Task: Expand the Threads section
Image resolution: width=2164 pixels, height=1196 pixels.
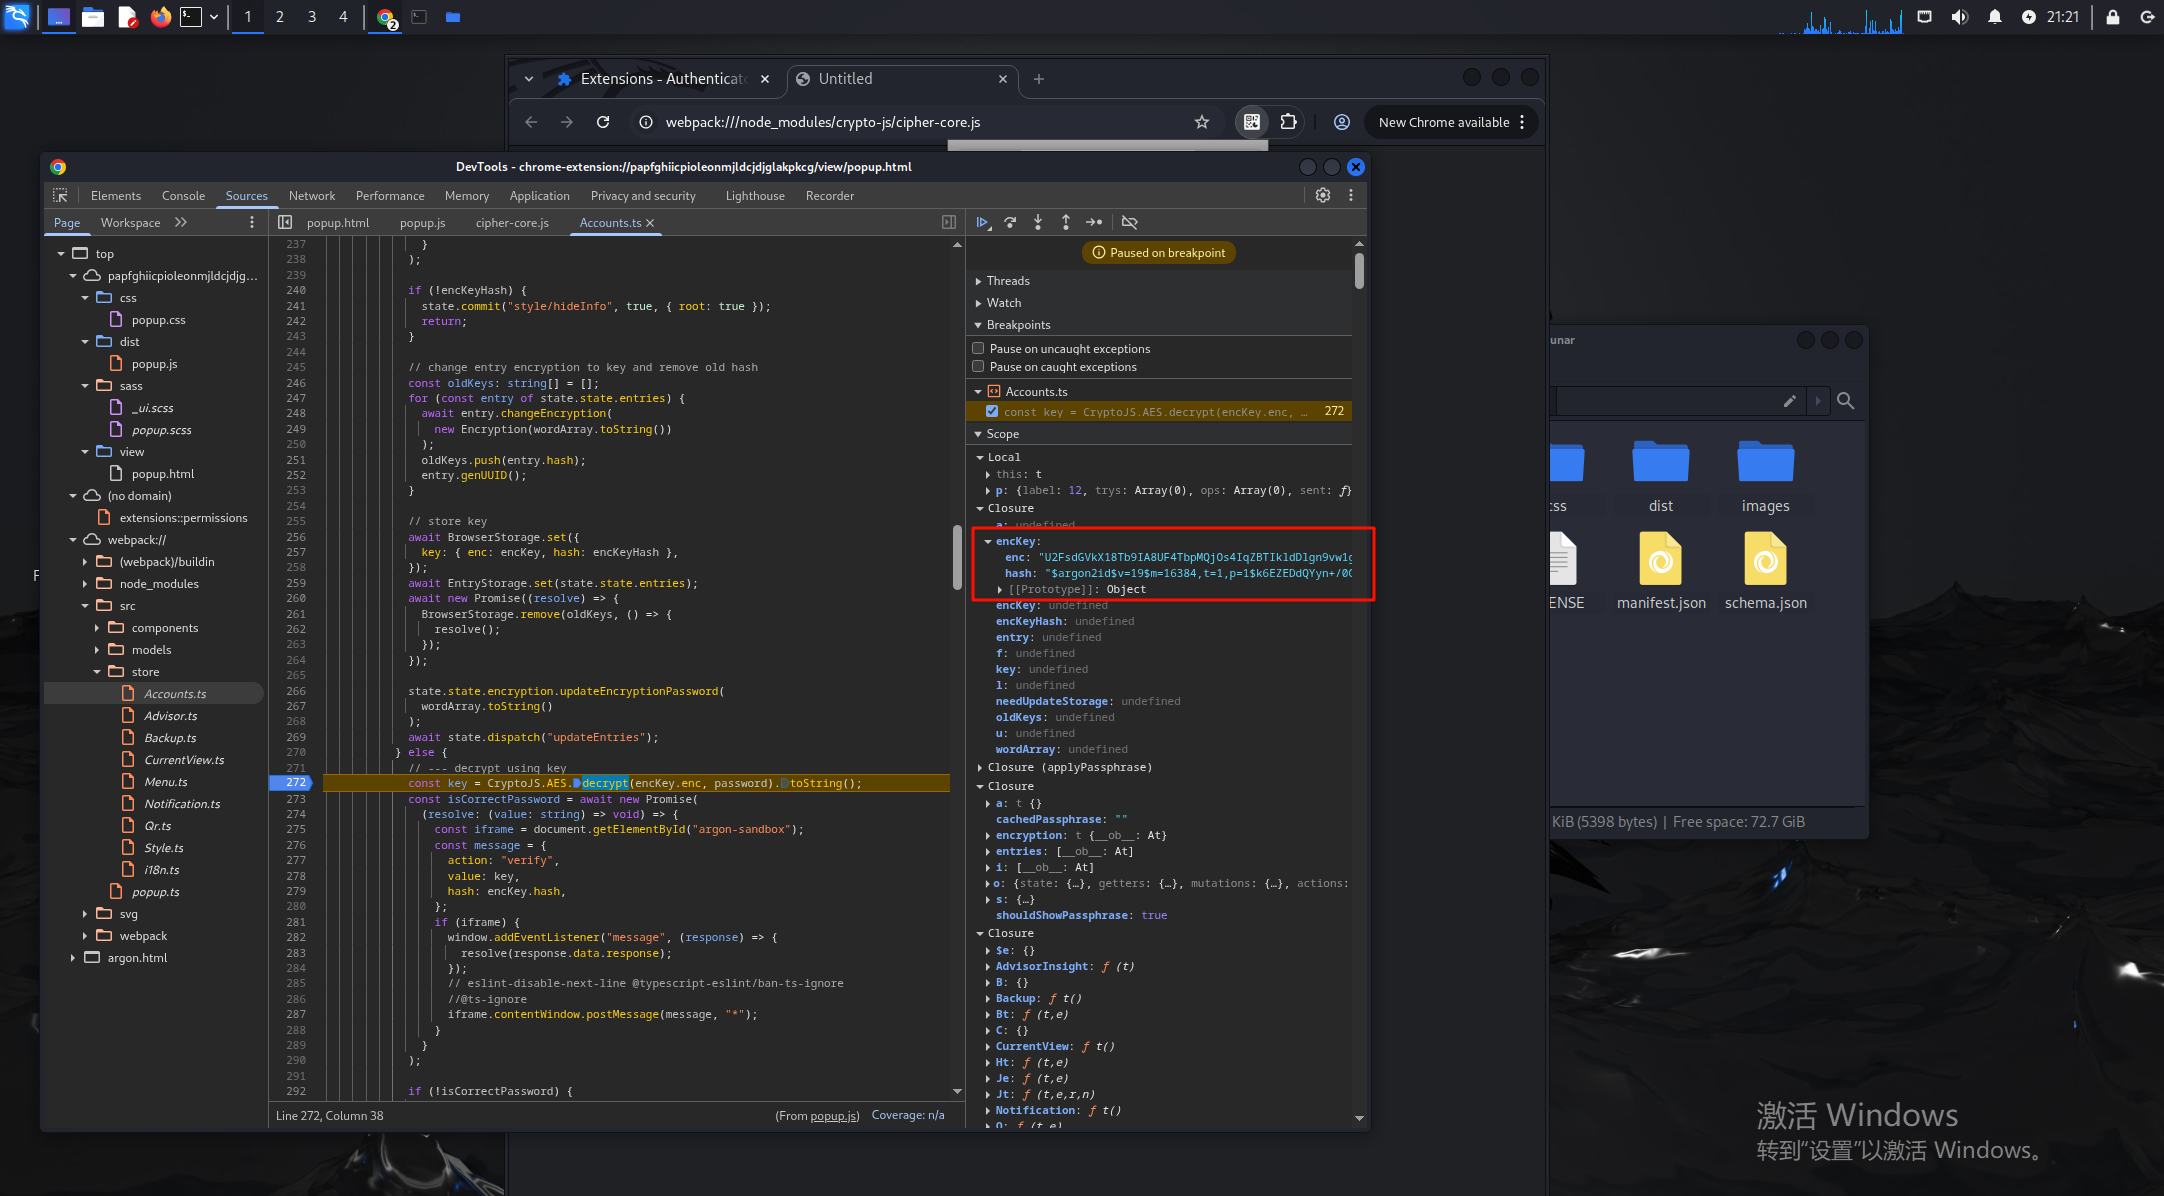Action: pos(1008,281)
